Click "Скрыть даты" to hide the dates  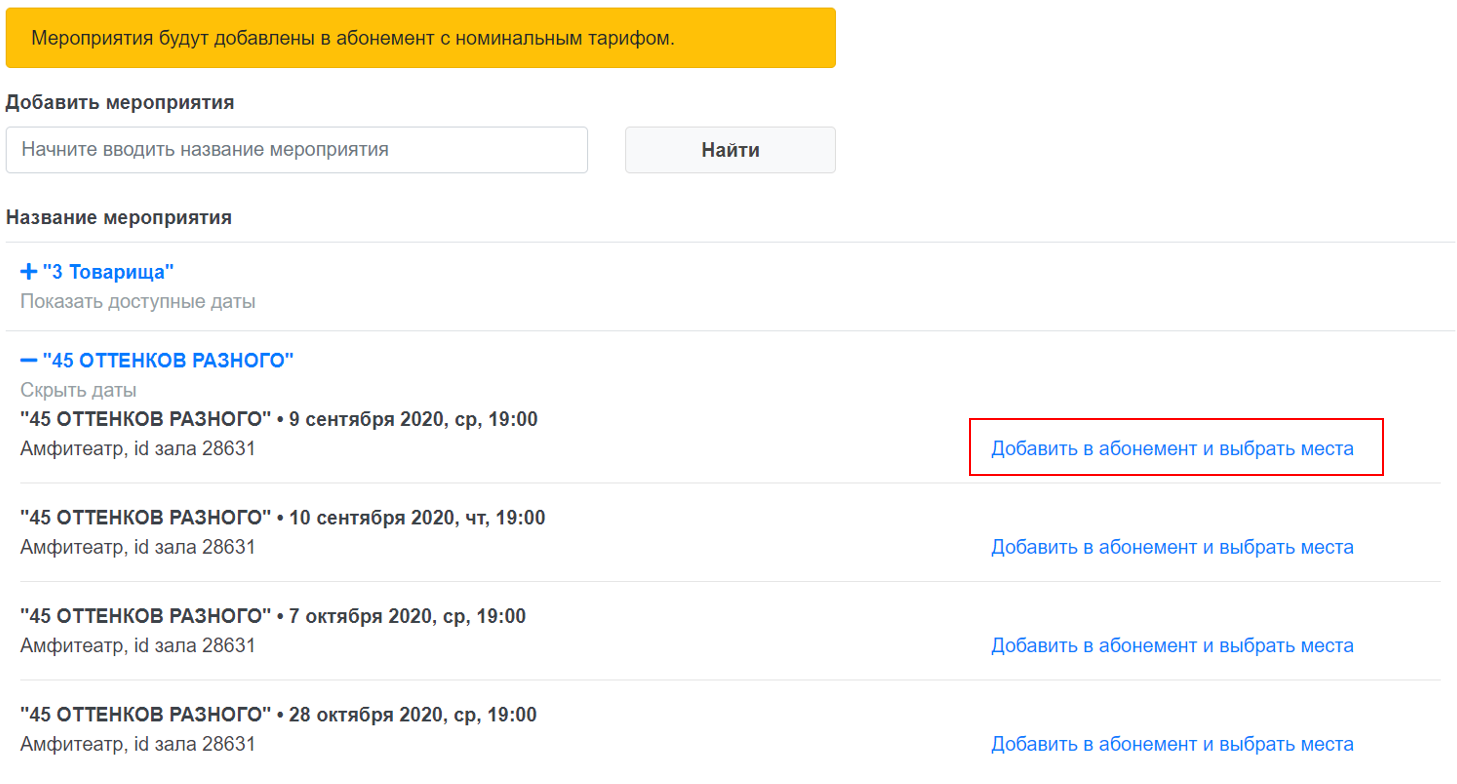point(78,390)
